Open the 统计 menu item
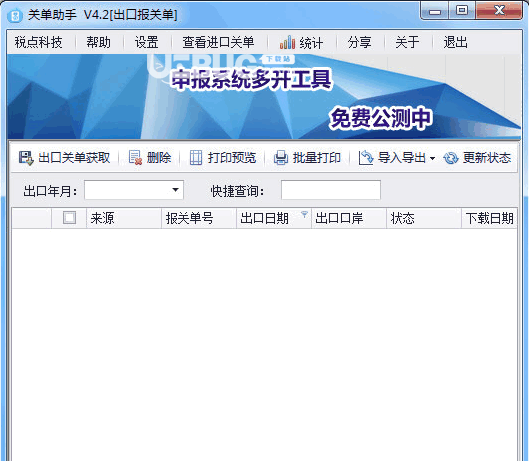529x462 pixels. (301, 43)
